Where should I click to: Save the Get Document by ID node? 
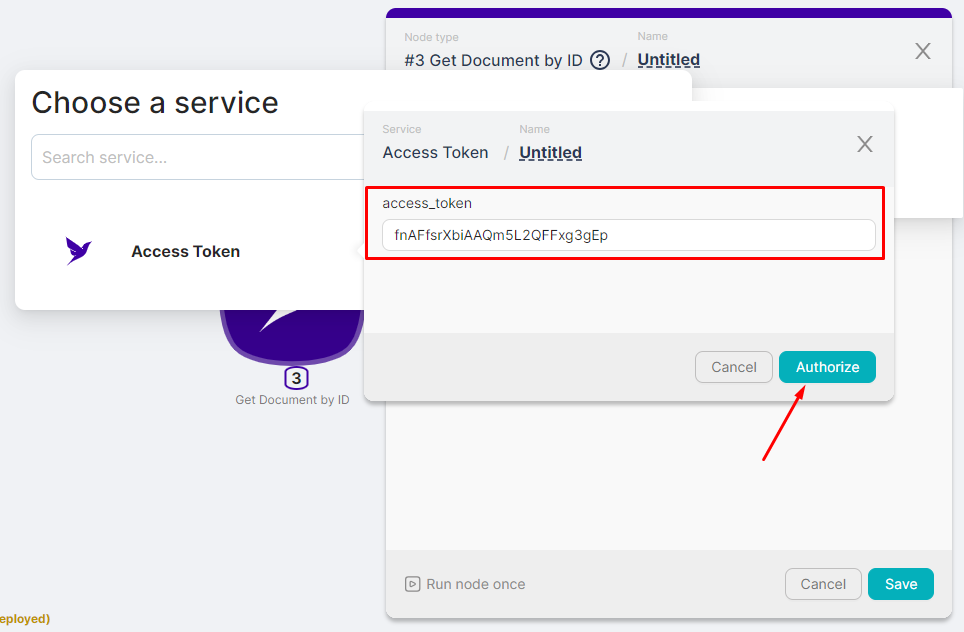pyautogui.click(x=900, y=584)
